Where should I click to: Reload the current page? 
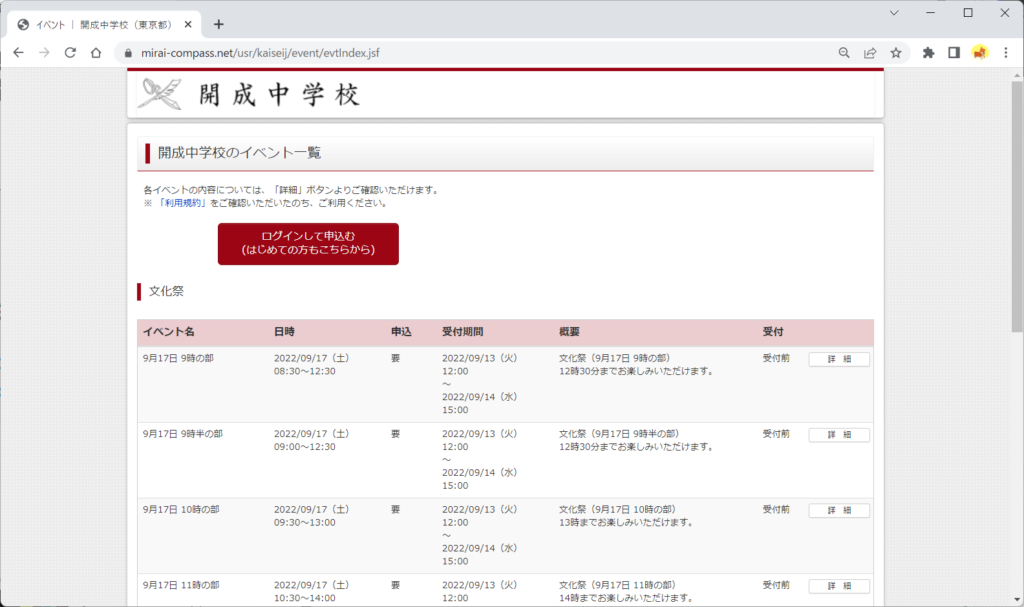(x=70, y=53)
